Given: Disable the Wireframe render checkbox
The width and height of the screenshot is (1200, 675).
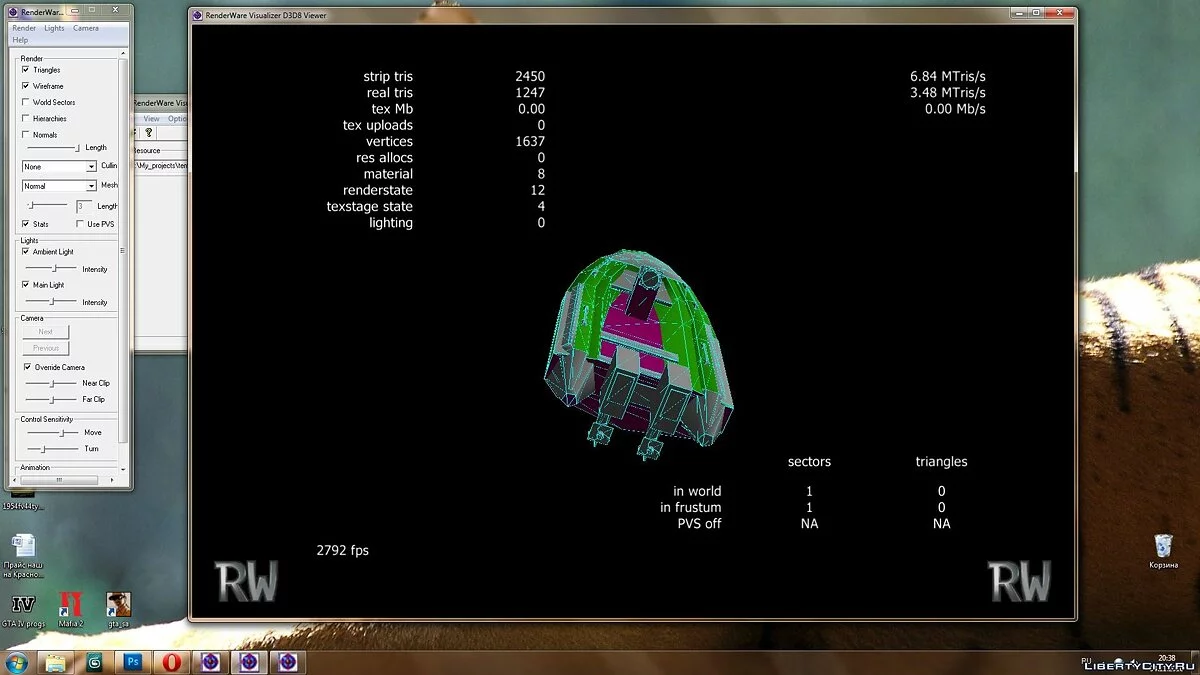Looking at the screenshot, I should coord(26,86).
